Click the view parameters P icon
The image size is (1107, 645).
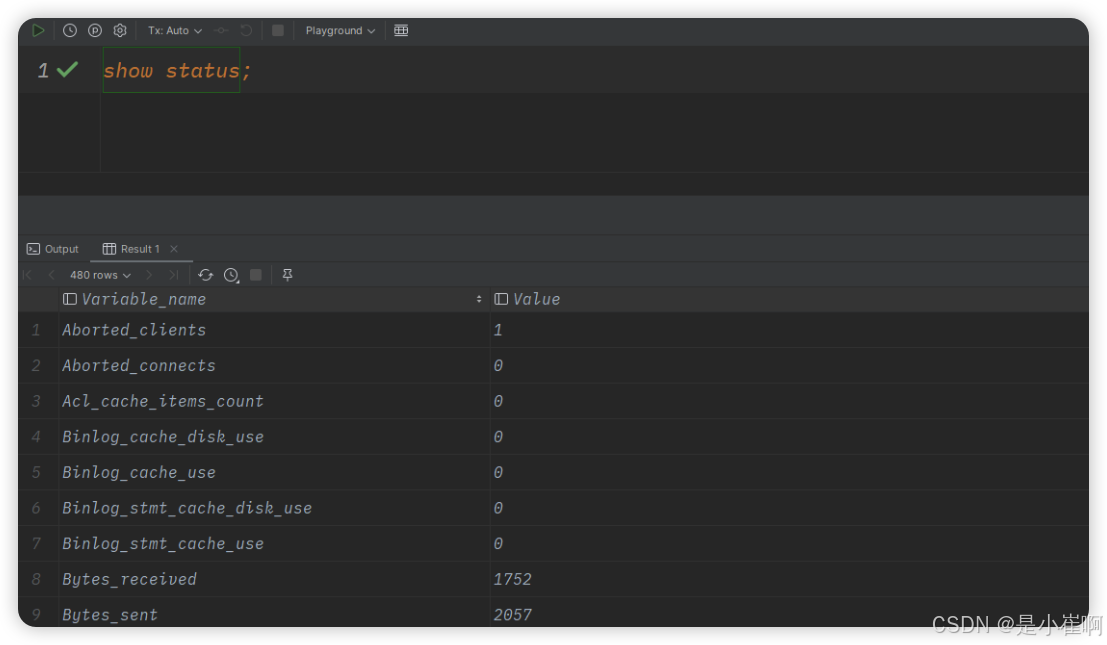coord(95,30)
